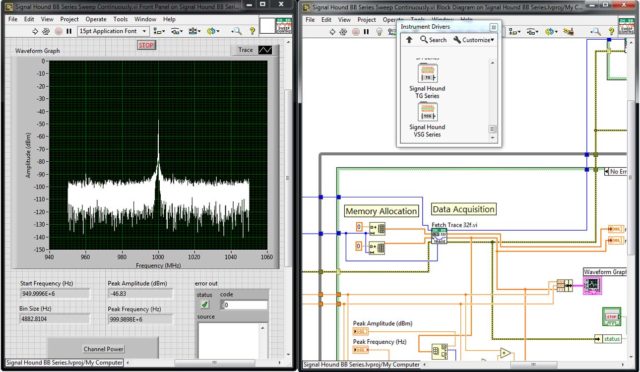Click Search in Instrument Drivers palette

tap(433, 40)
